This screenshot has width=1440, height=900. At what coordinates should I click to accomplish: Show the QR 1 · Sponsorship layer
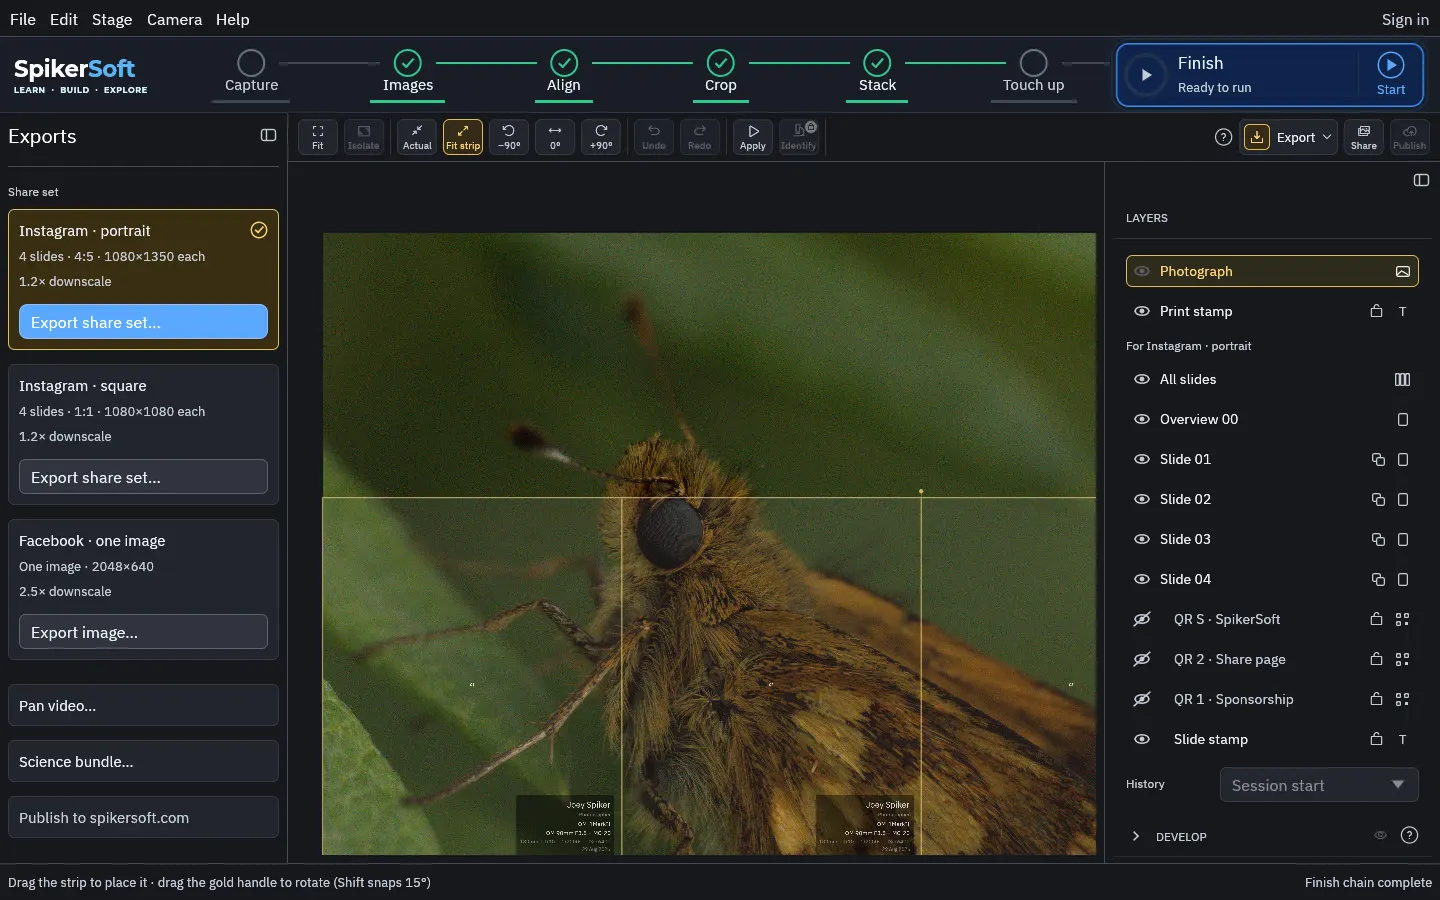(1142, 699)
